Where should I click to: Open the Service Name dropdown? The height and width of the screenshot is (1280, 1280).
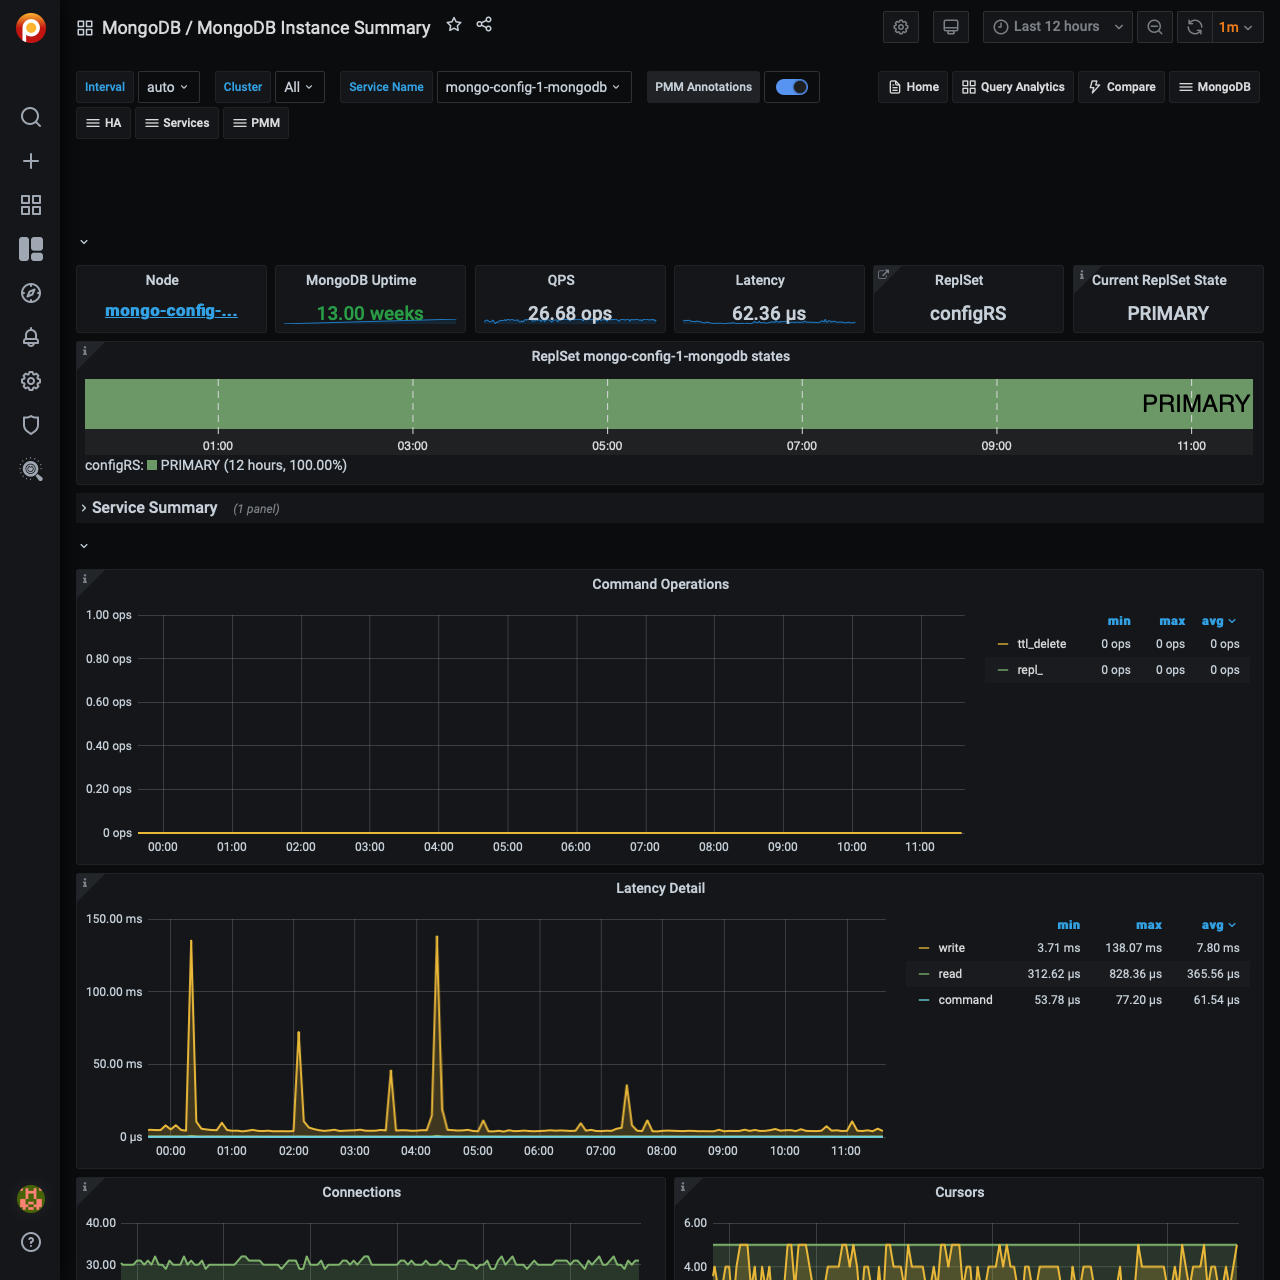[x=533, y=87]
